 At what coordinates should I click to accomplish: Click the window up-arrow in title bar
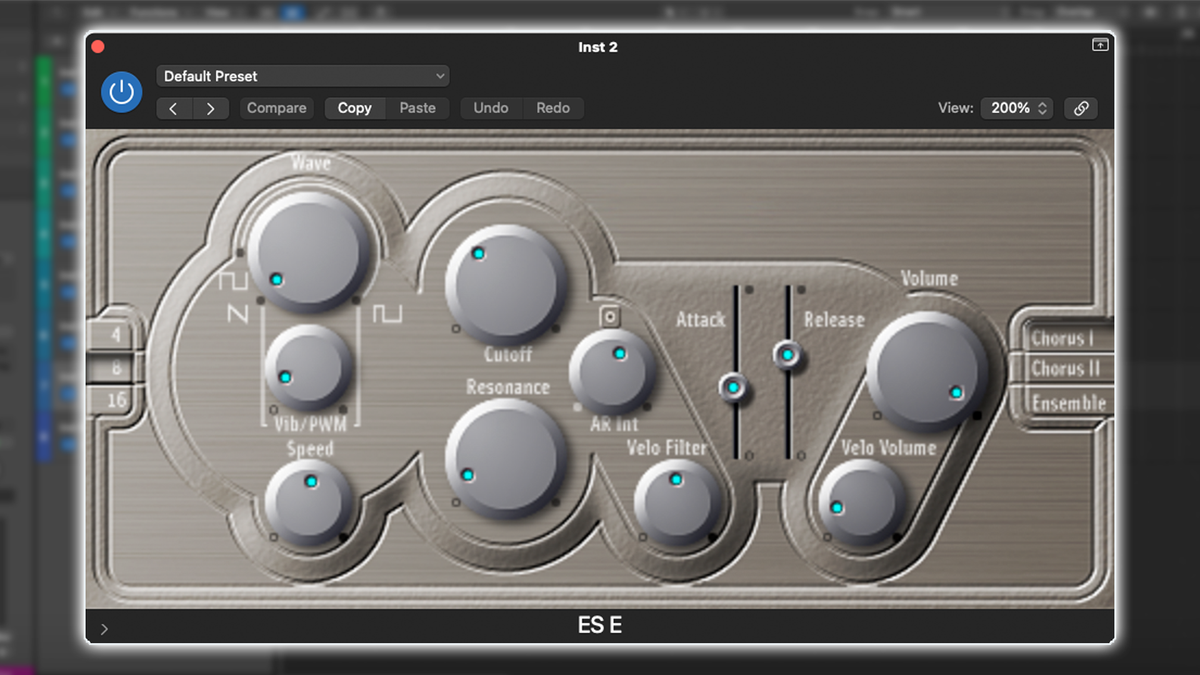click(1100, 45)
